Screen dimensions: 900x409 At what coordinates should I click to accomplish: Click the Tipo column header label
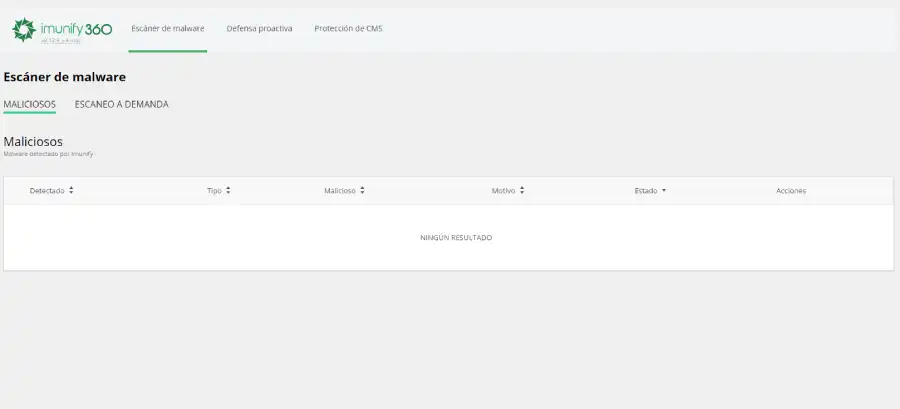214,190
